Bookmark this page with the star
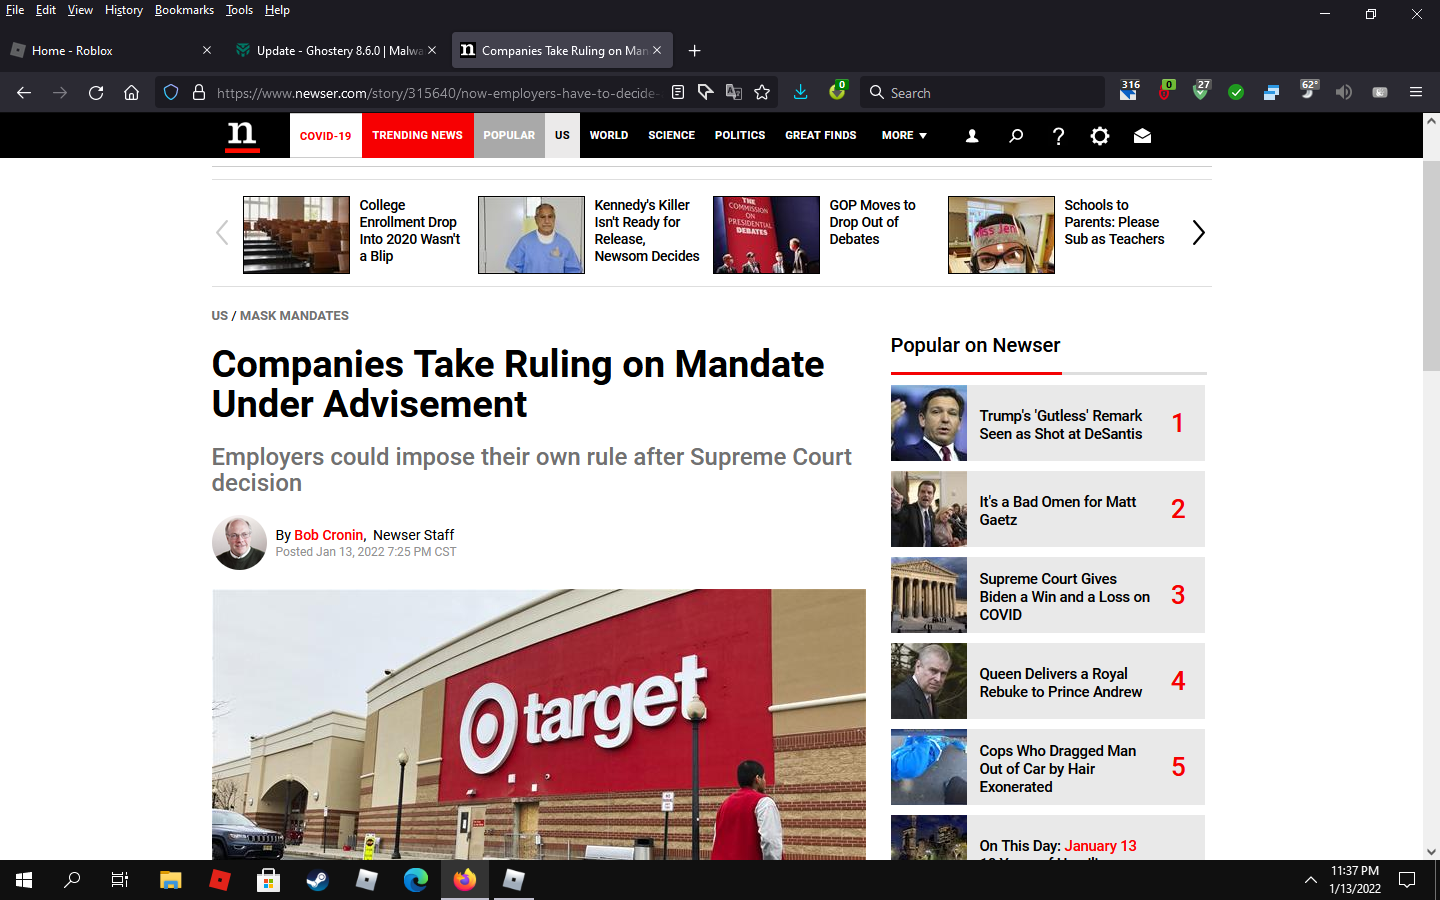This screenshot has height=900, width=1440. 762,93
